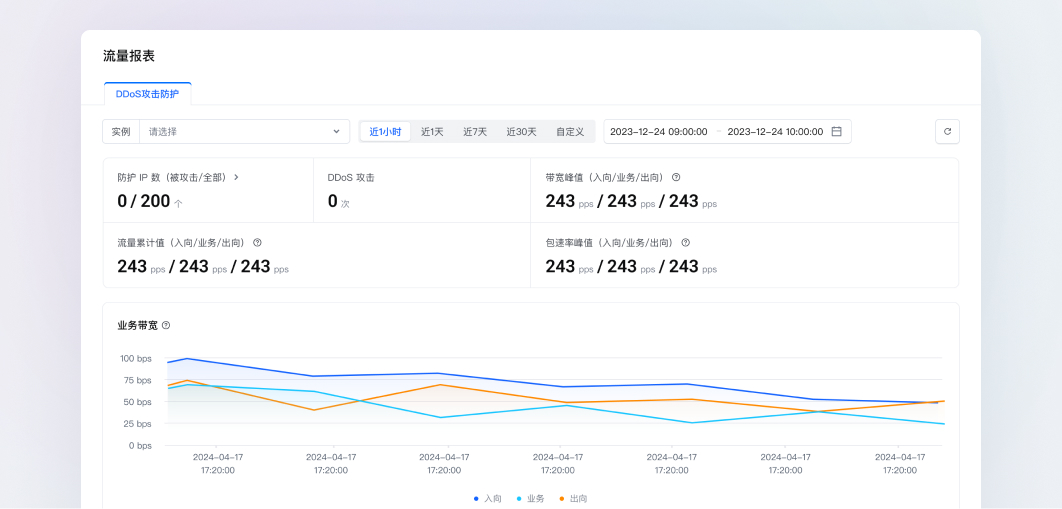The width and height of the screenshot is (1062, 509).
Task: Click the start date 2023-12-24 09:00:00
Action: pos(658,131)
